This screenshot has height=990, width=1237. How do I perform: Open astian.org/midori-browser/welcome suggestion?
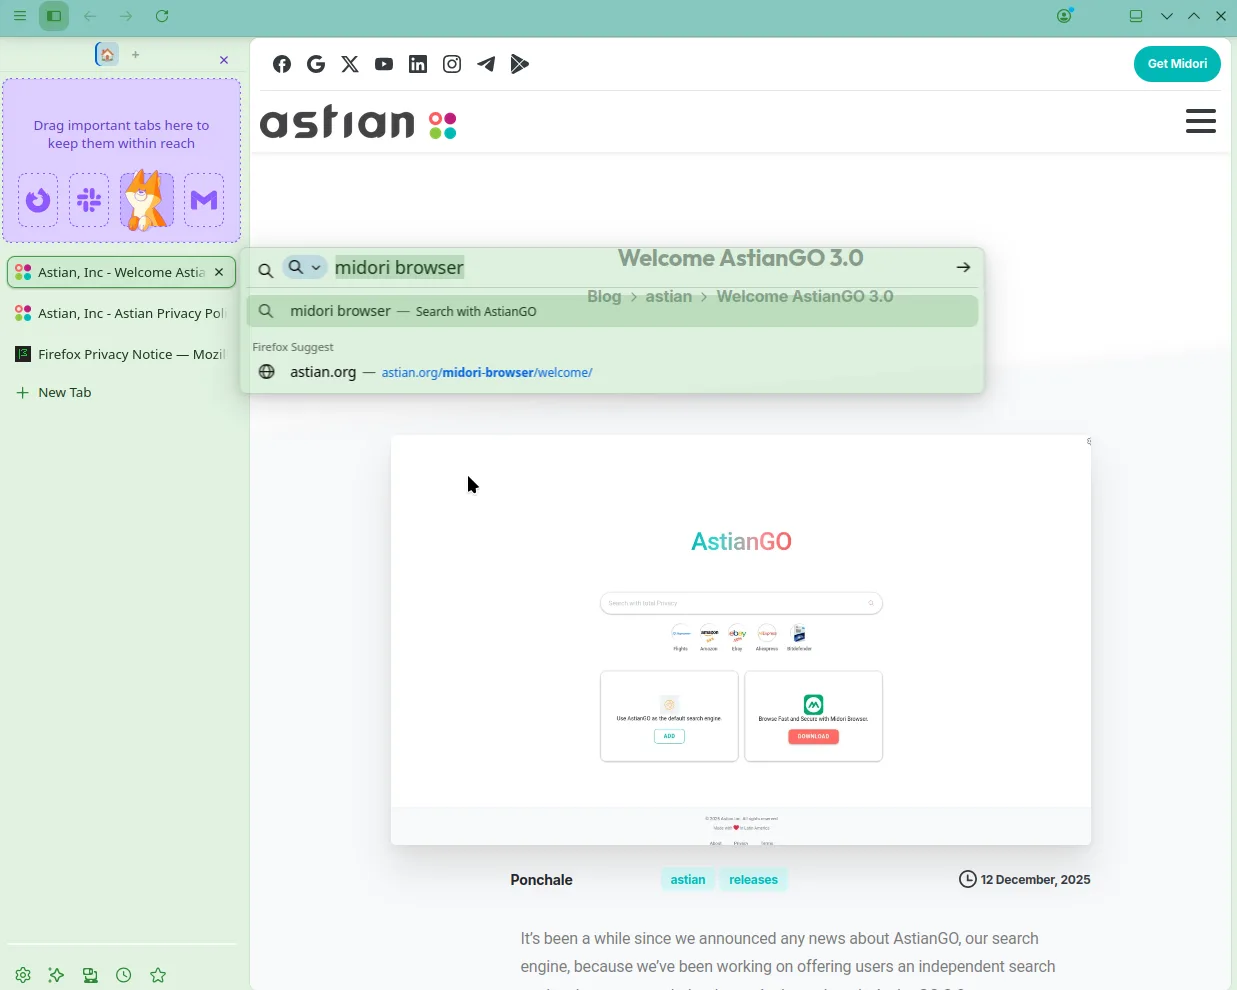click(x=613, y=373)
